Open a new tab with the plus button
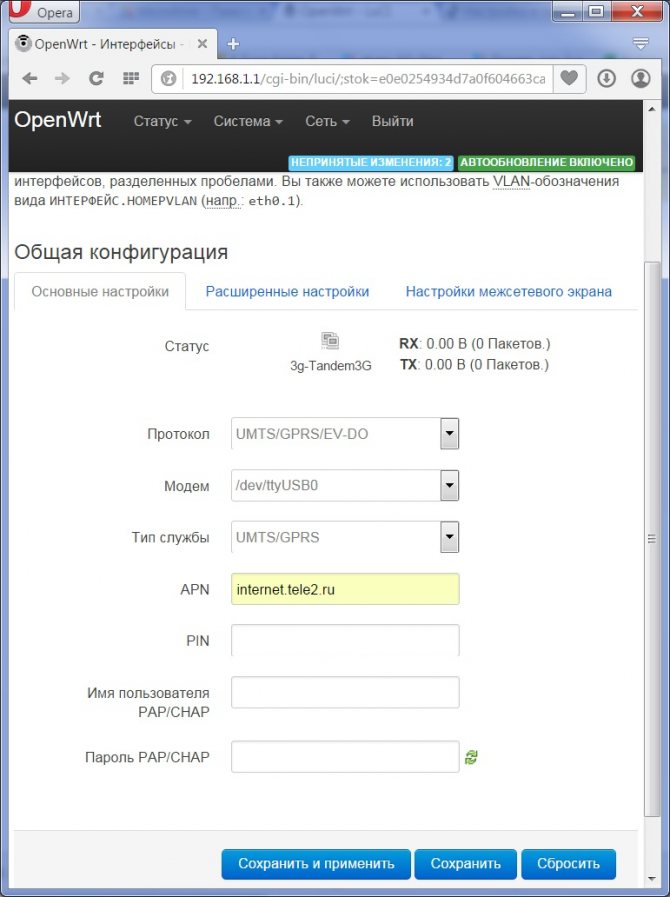The width and height of the screenshot is (670, 897). 233,44
